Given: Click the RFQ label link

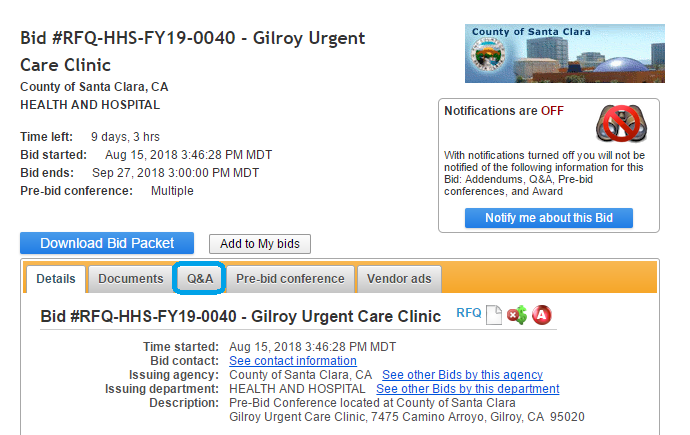Looking at the screenshot, I should point(468,313).
